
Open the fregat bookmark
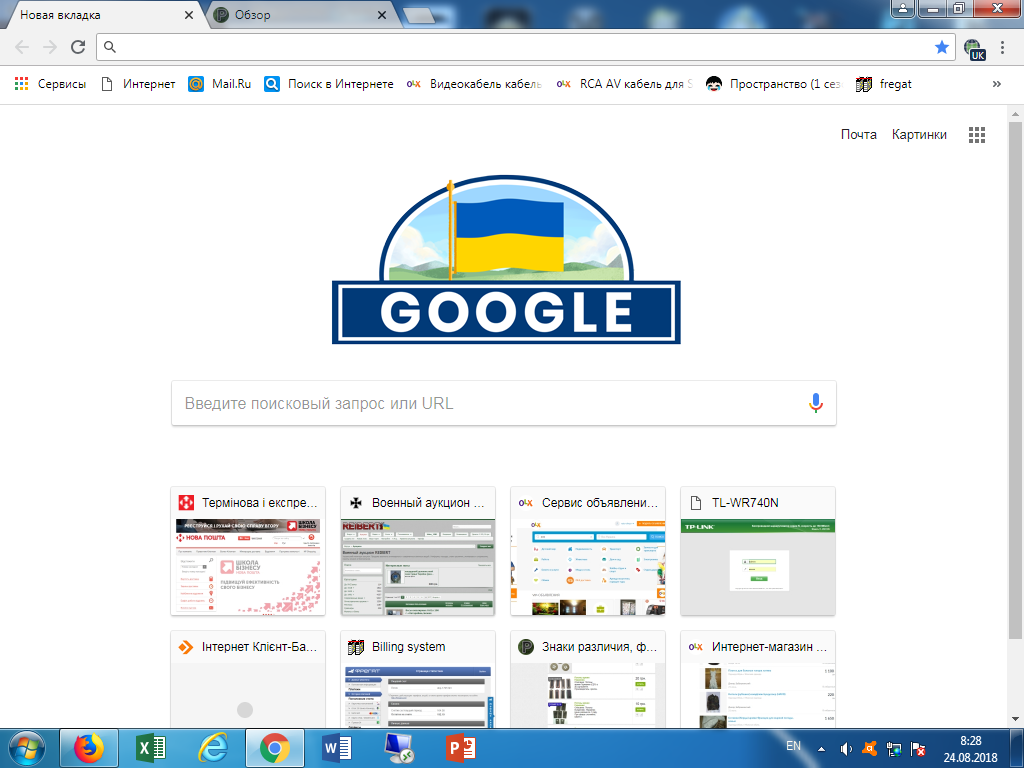pyautogui.click(x=884, y=84)
